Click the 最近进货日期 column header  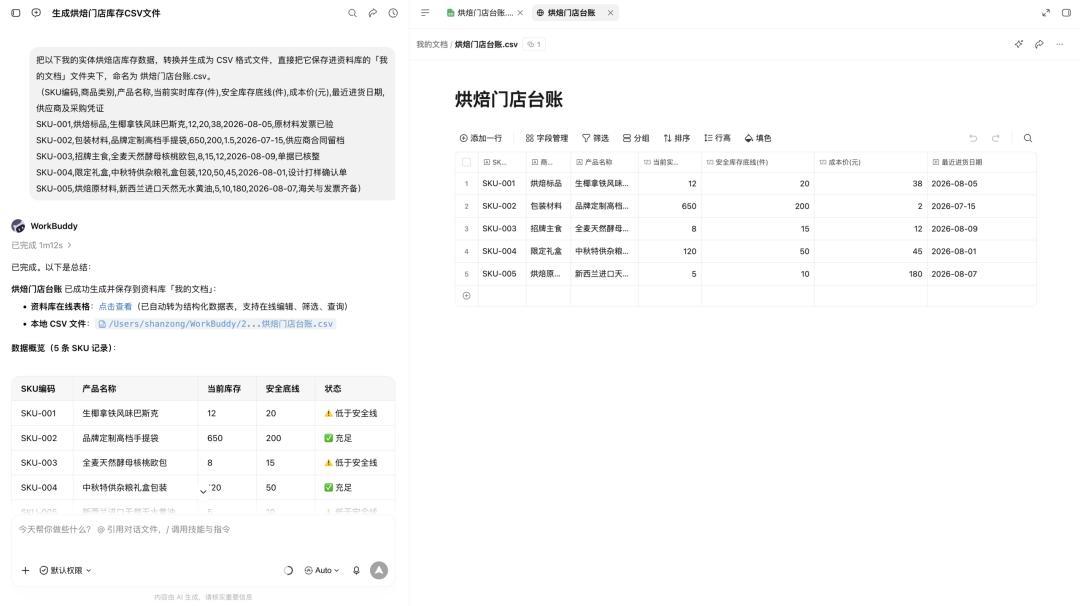(x=982, y=163)
